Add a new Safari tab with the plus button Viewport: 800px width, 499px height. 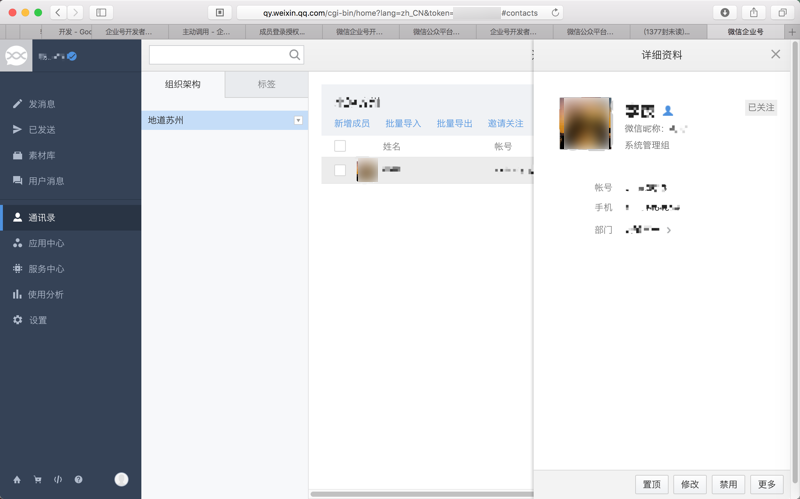click(792, 32)
